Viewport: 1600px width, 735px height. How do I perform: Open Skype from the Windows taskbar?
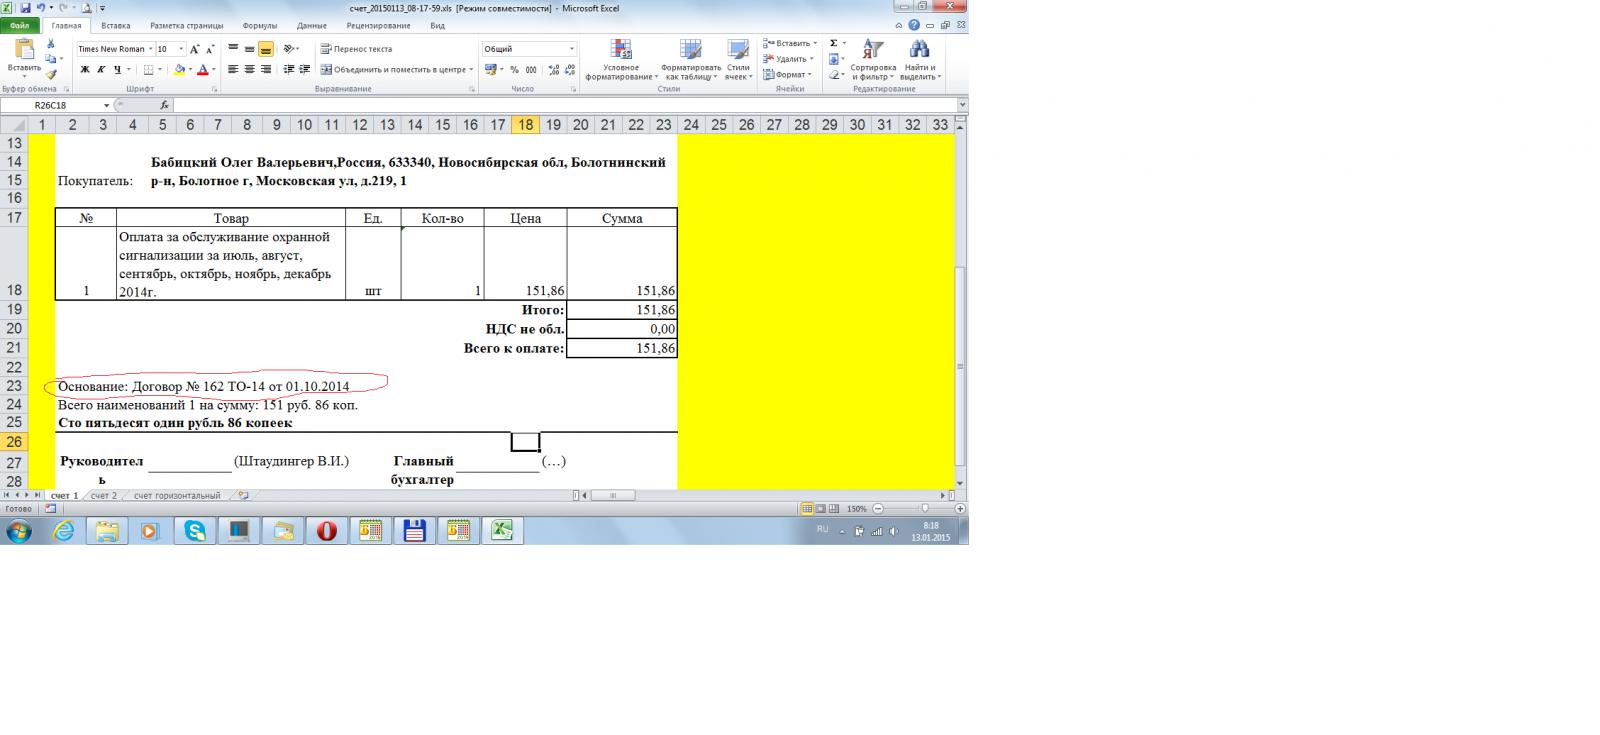(x=195, y=531)
